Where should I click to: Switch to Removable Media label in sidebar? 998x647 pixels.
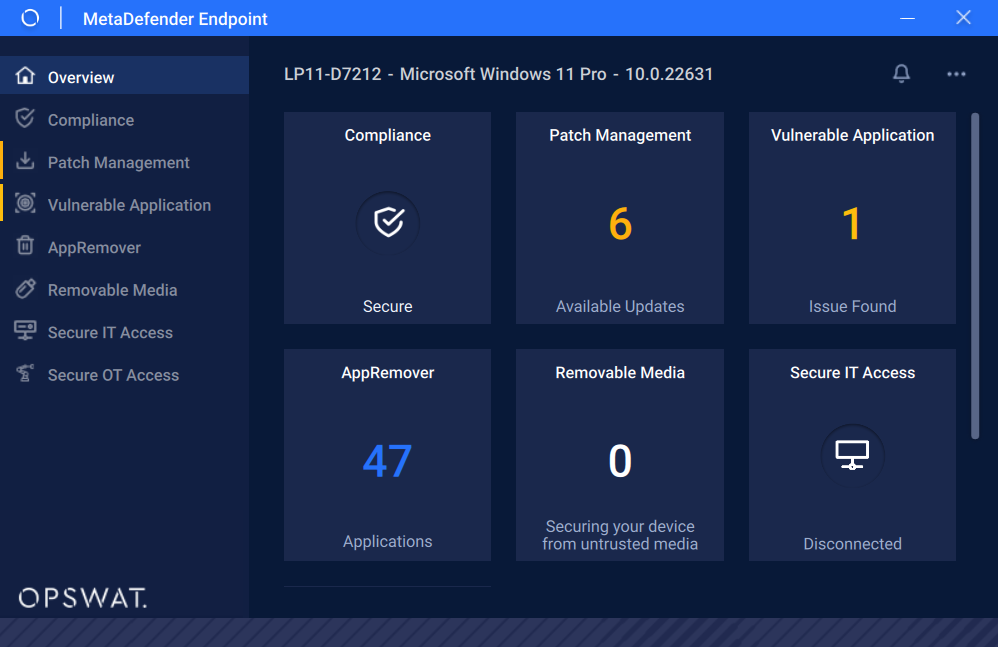(113, 290)
